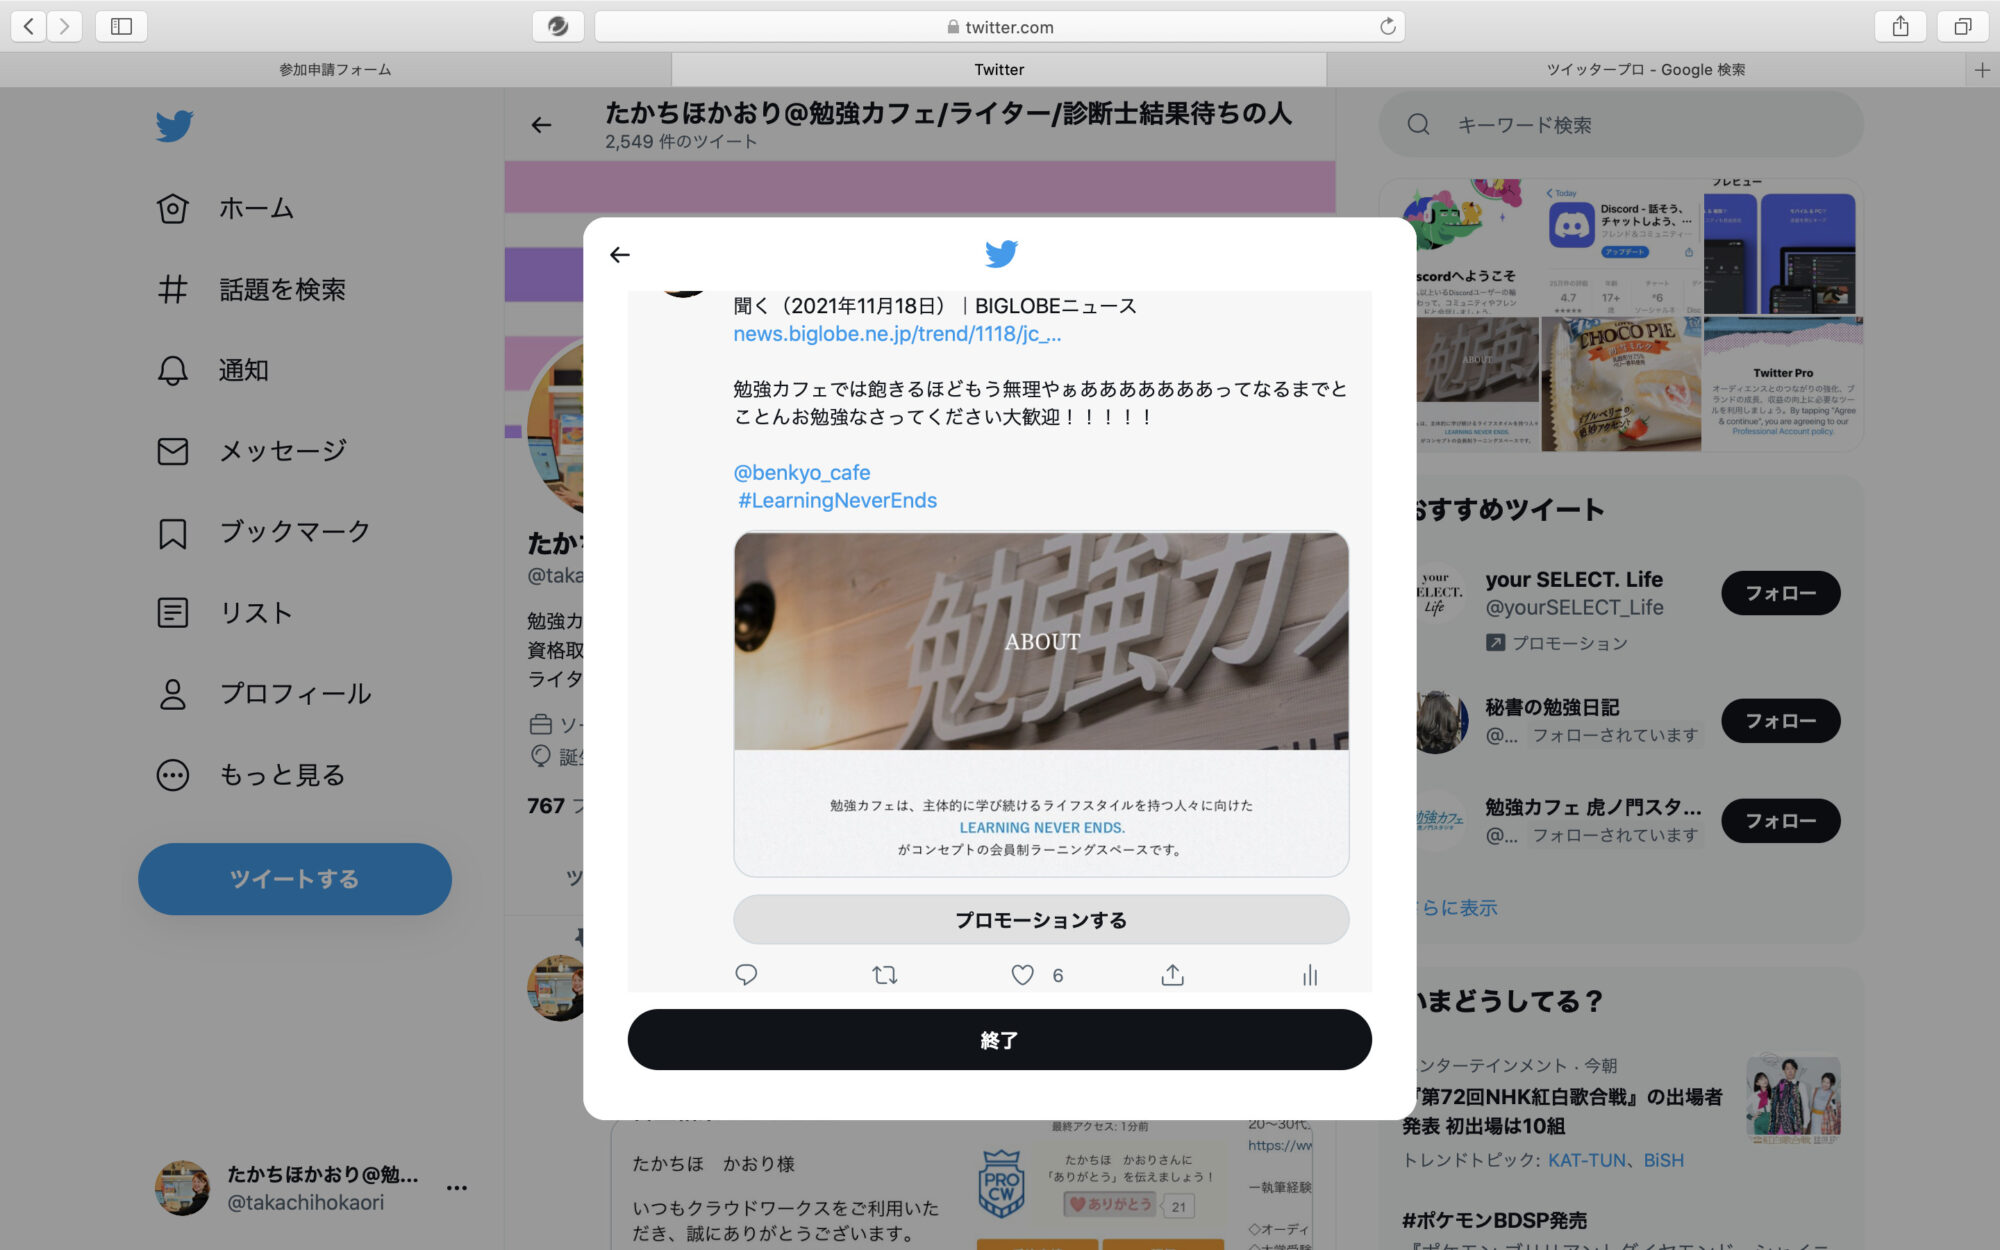2000x1250 pixels.
Task: Switch to the Twitter browser tab
Action: (x=999, y=69)
